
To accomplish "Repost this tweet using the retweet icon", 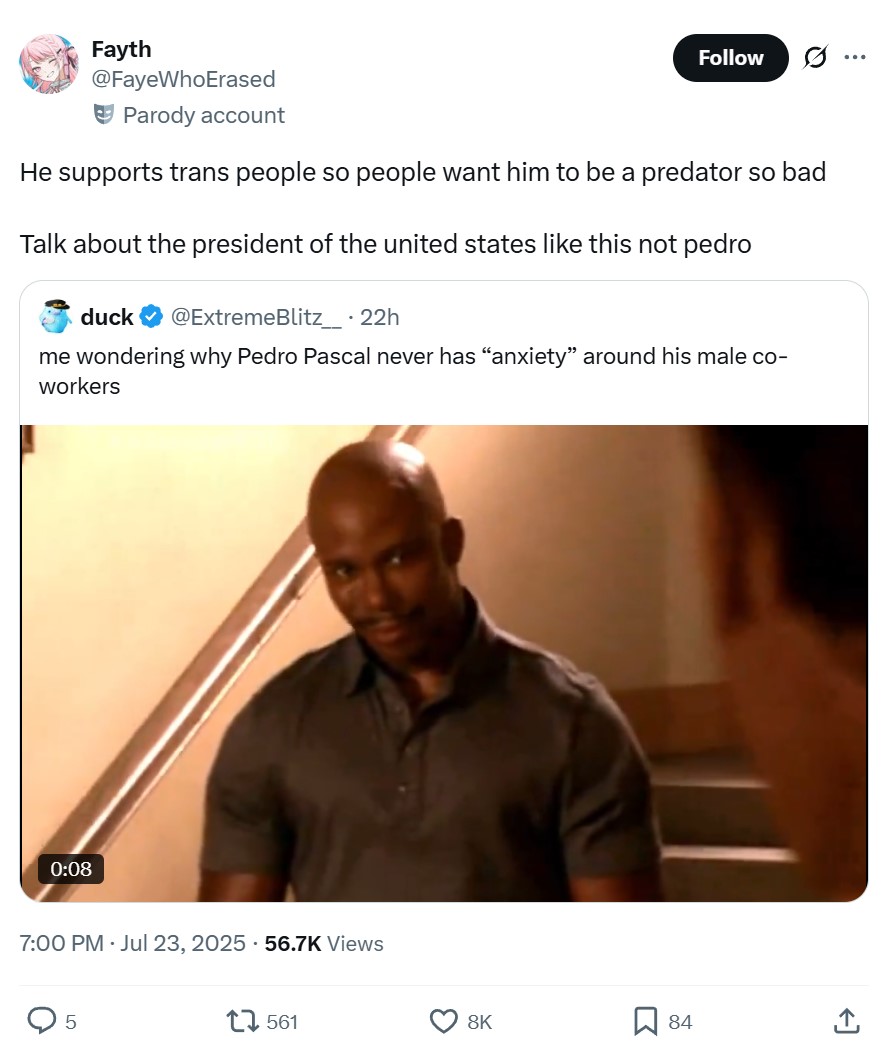I will coord(242,1020).
